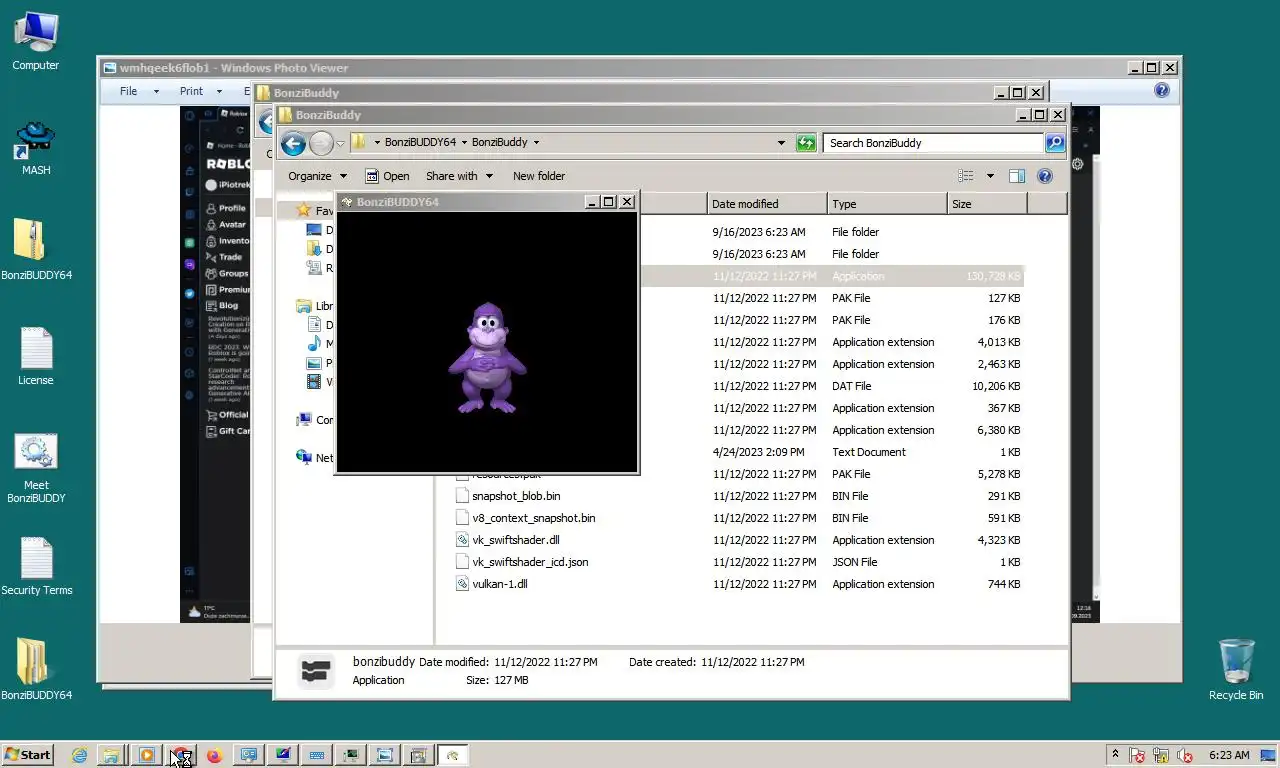Select snapshot_blob.bin file
Viewport: 1280px width, 768px height.
point(739,496)
